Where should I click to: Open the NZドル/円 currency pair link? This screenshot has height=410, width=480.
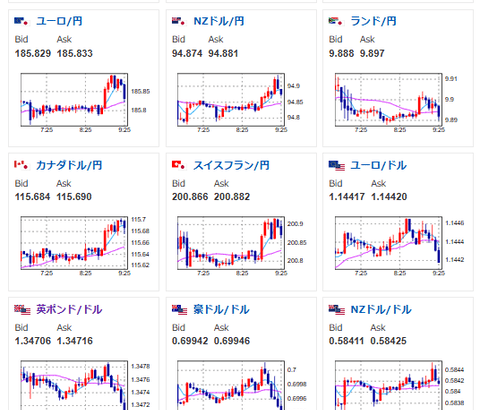pos(219,21)
